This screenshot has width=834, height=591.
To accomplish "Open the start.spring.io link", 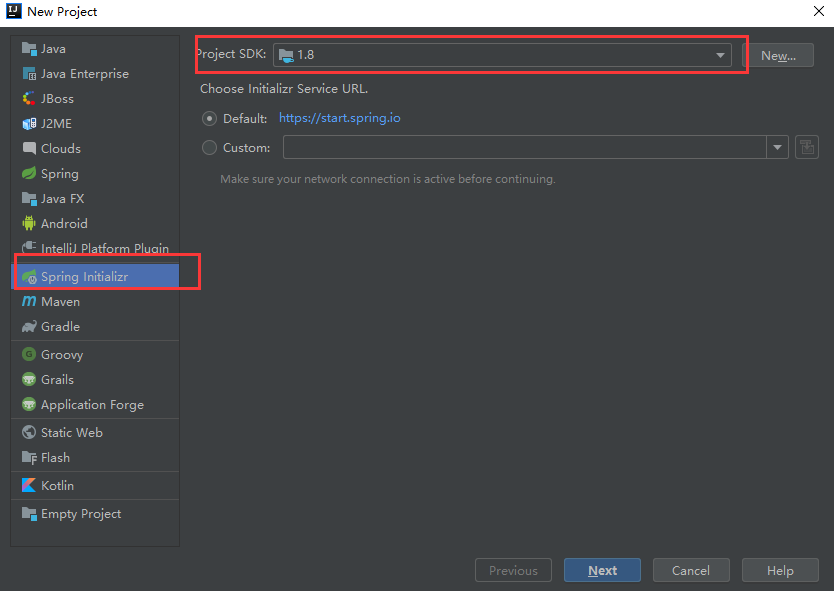I will click(339, 118).
